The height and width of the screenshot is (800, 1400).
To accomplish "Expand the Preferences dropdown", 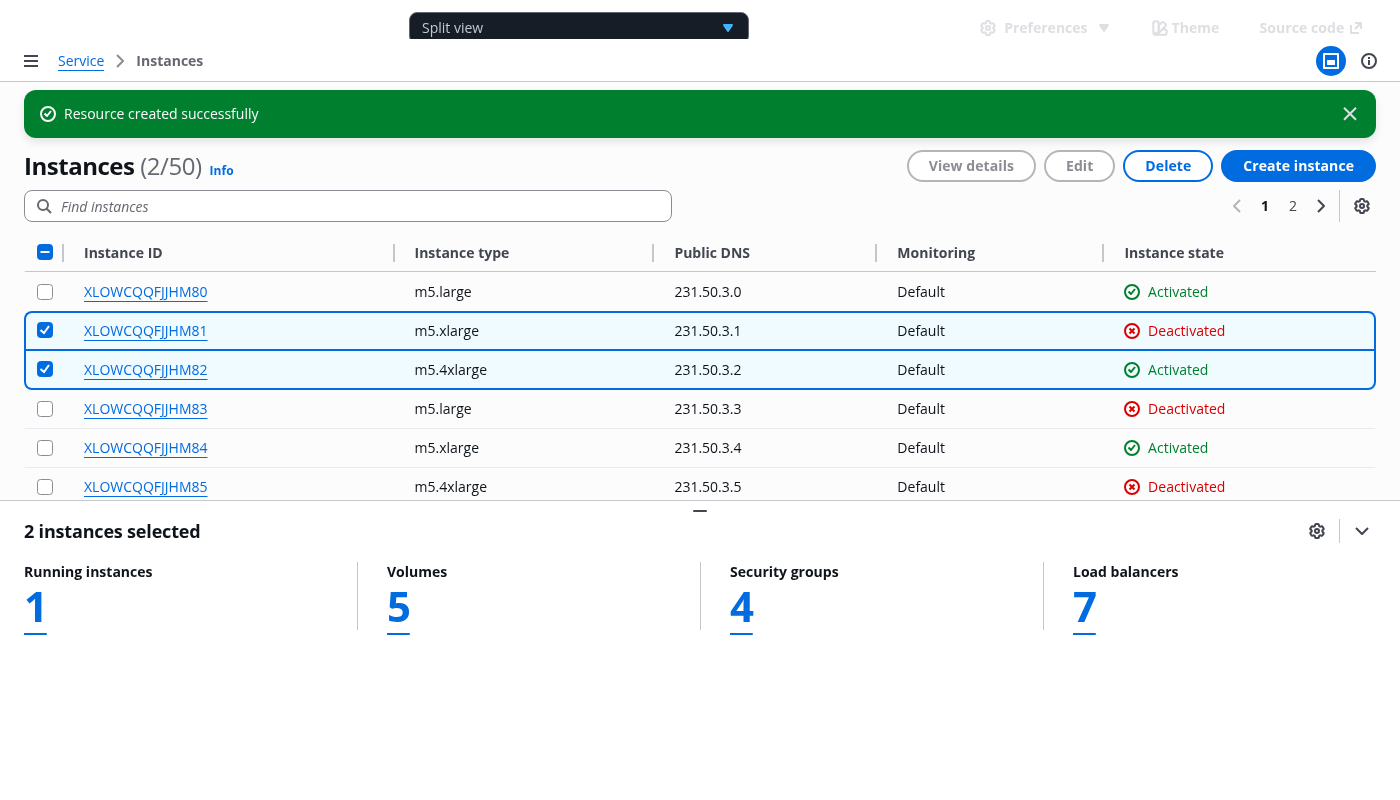I will (1045, 28).
